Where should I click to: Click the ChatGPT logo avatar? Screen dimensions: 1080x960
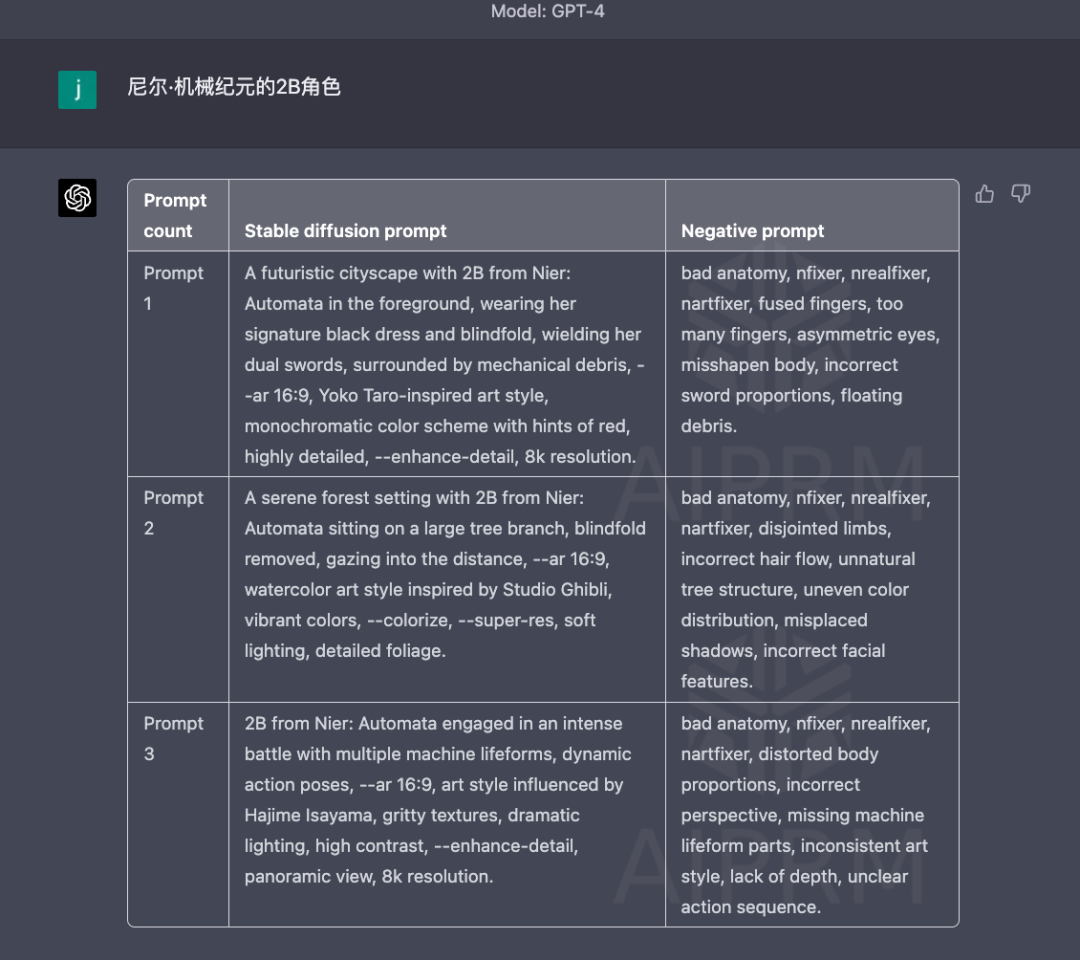coord(77,198)
